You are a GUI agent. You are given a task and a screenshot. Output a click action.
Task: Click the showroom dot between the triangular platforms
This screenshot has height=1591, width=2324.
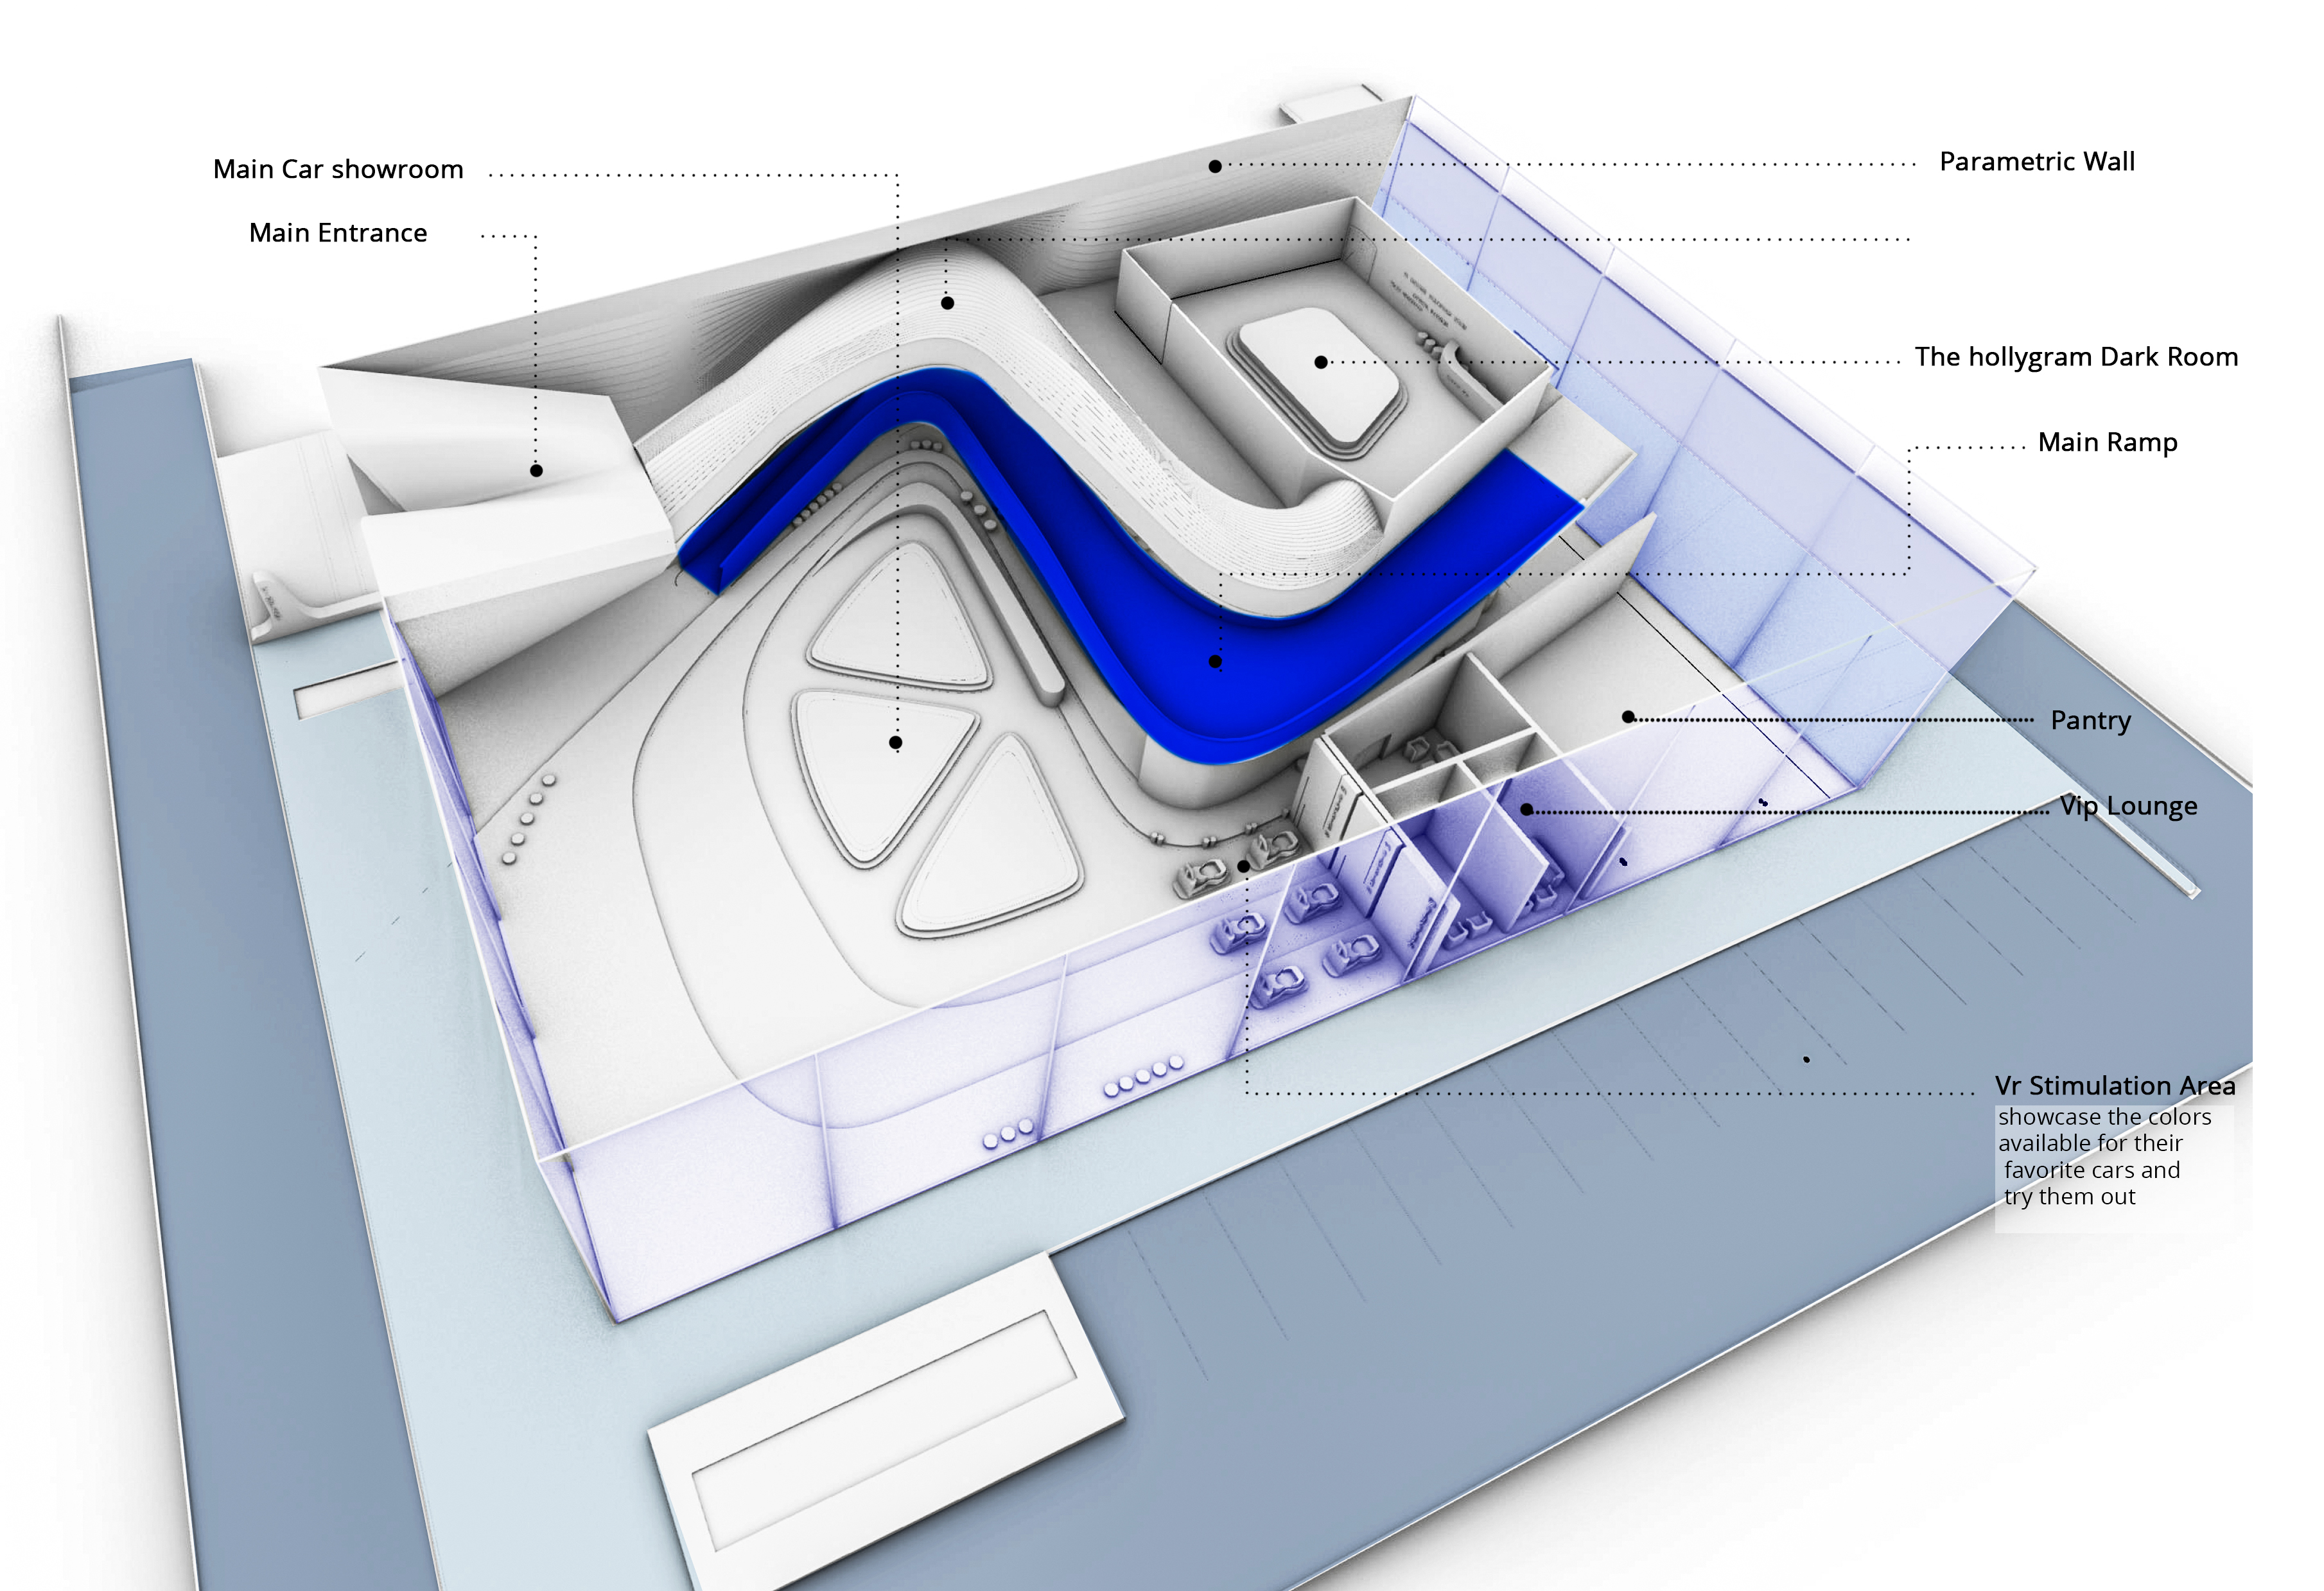click(x=895, y=742)
